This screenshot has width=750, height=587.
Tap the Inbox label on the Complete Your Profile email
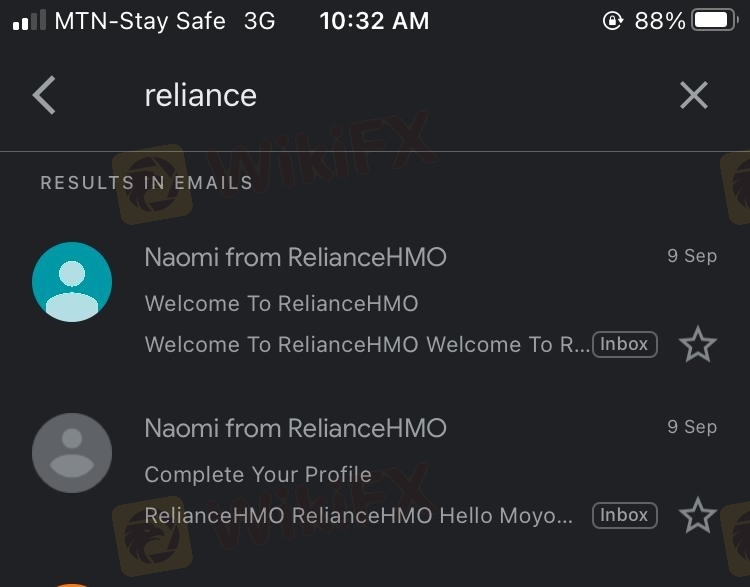click(624, 515)
